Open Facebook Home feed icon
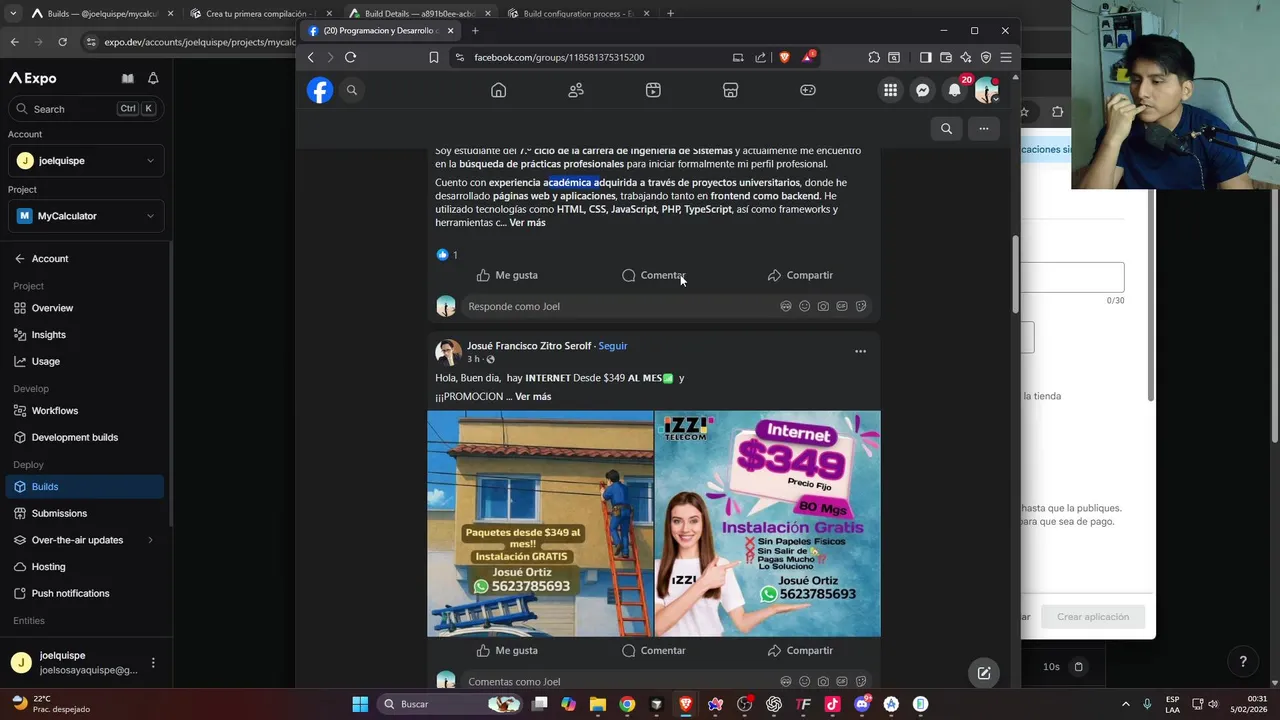The width and height of the screenshot is (1280, 720). coord(498,90)
